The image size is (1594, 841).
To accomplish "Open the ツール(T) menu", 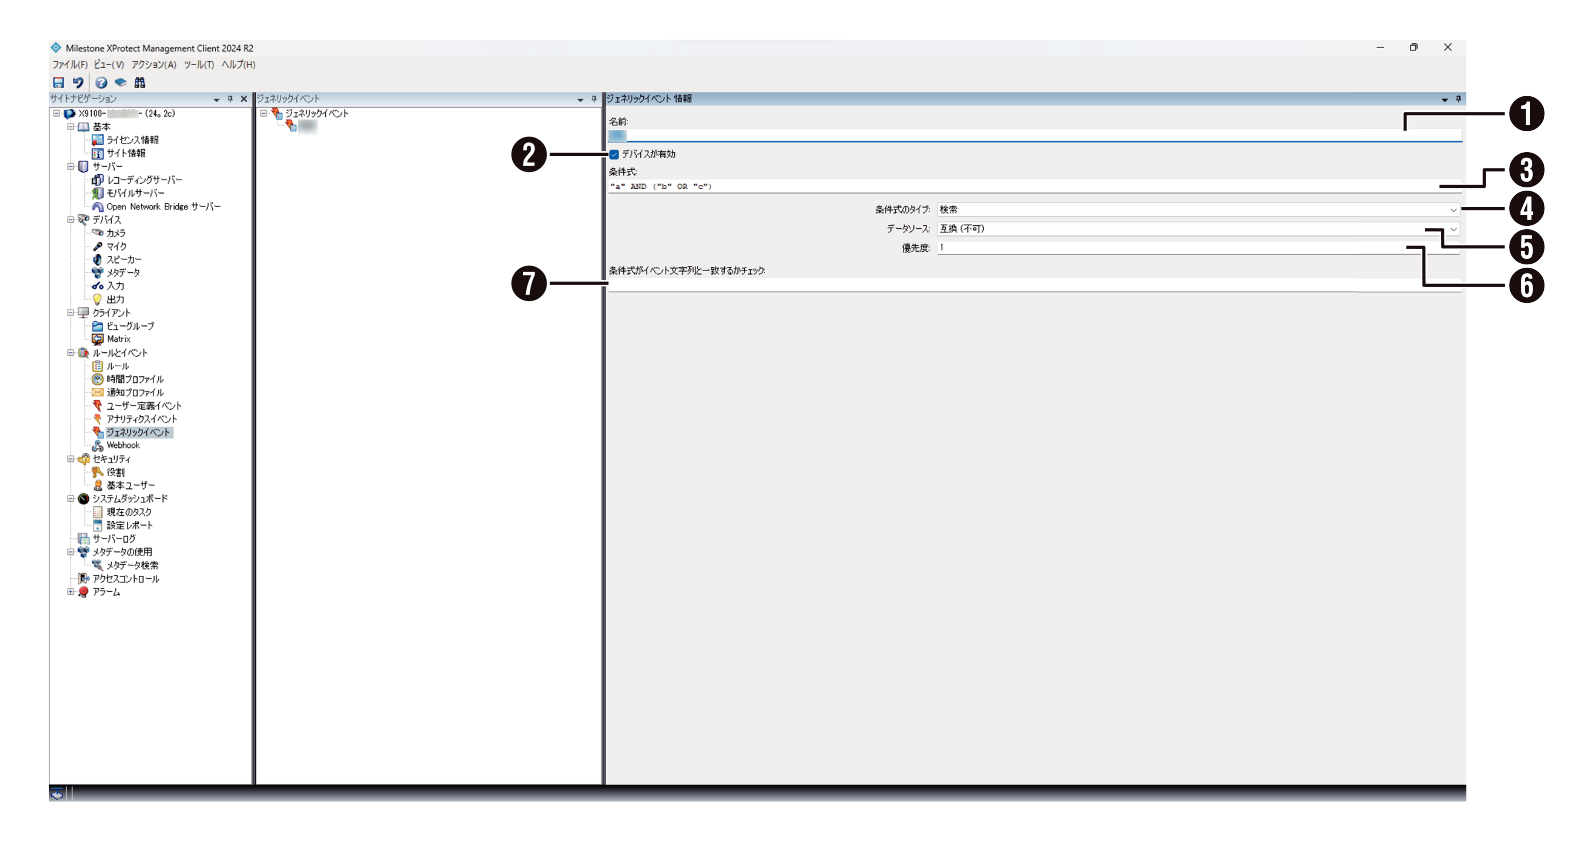I will (x=198, y=65).
